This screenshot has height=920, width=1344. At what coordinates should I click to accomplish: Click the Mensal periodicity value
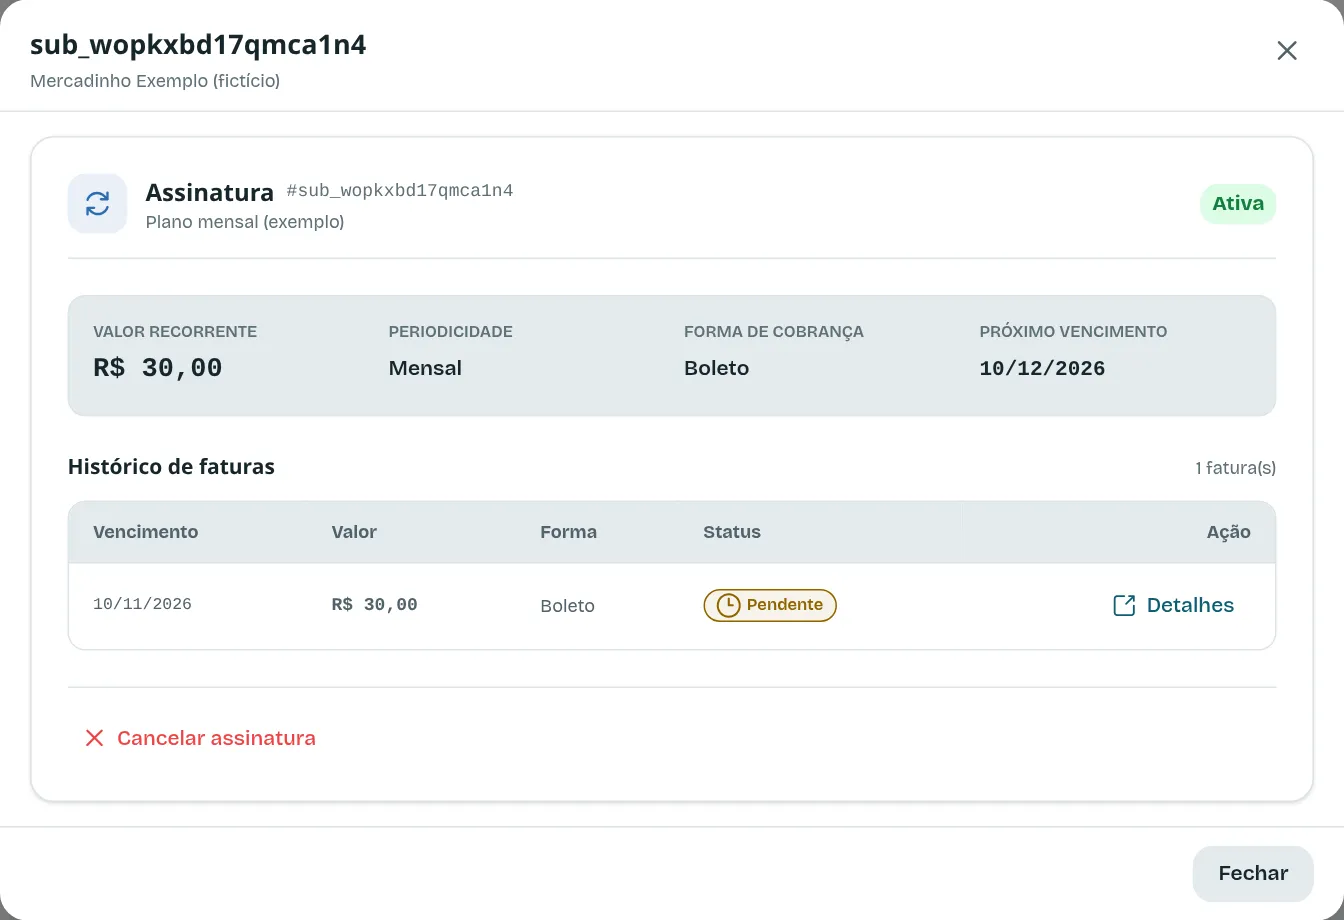pos(425,368)
